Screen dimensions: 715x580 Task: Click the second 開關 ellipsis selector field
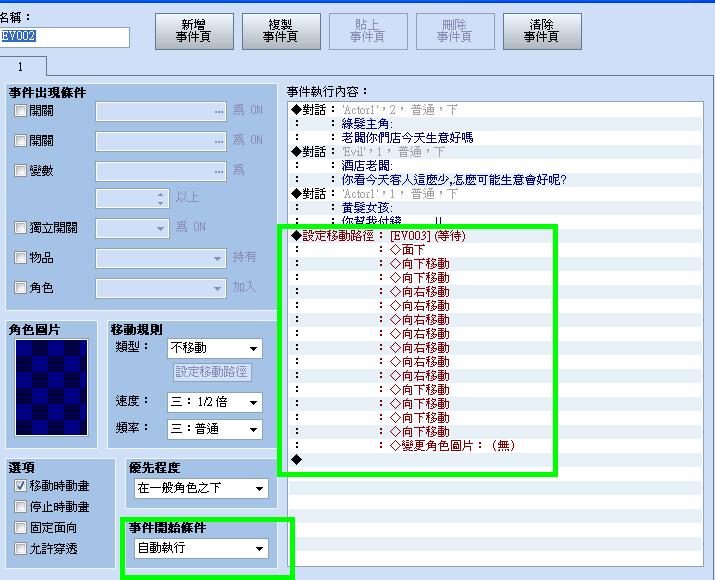click(161, 141)
